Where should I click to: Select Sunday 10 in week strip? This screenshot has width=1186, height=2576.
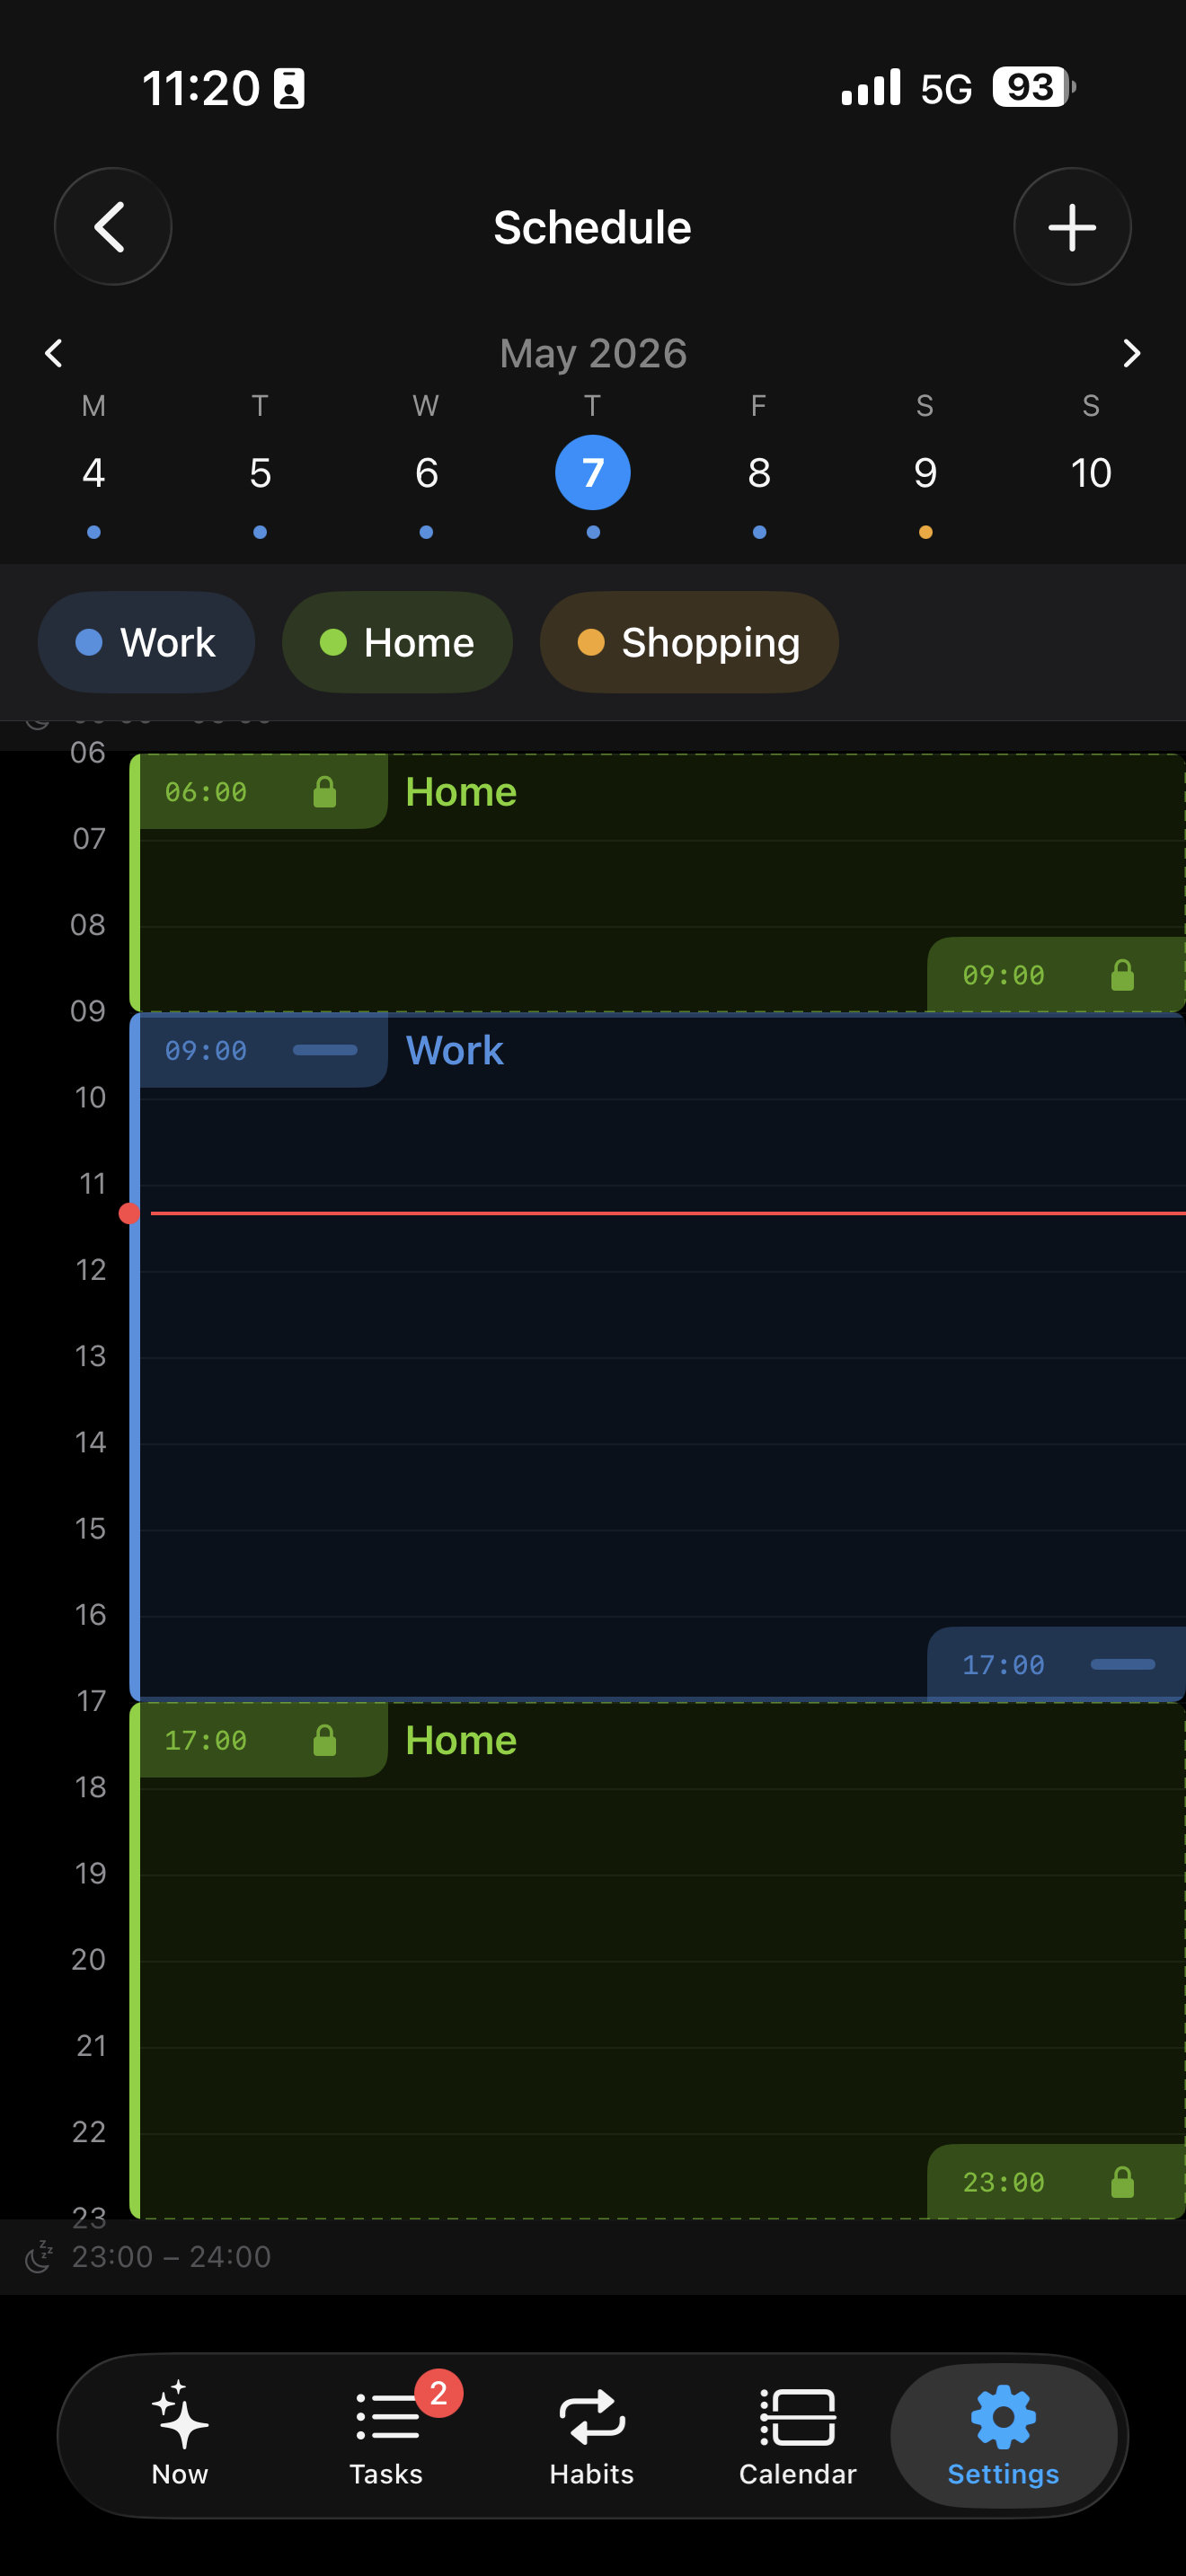click(1091, 472)
